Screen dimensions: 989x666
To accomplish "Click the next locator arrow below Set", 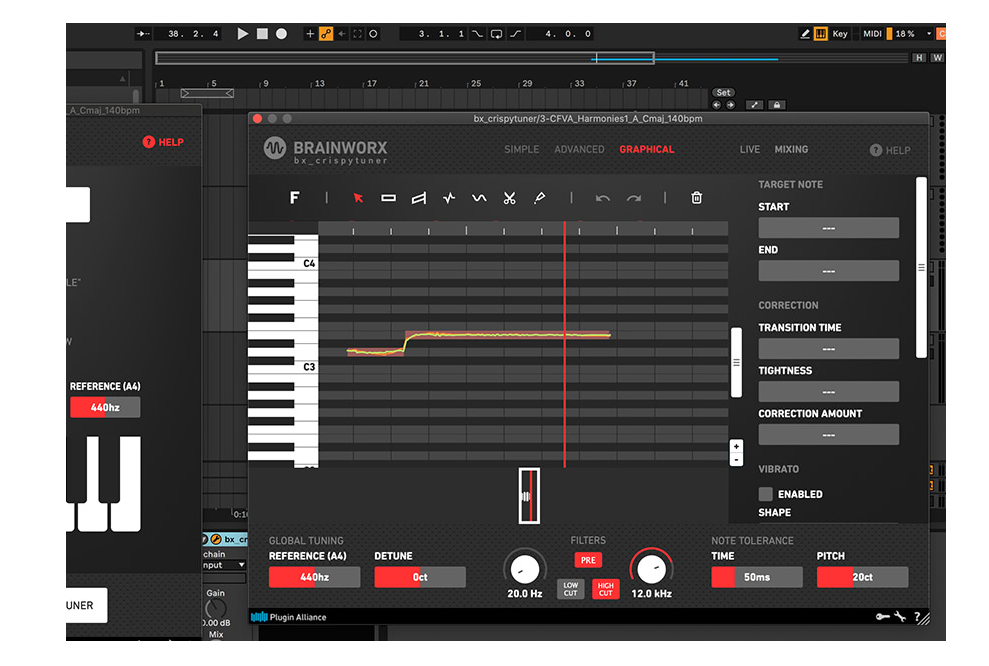I will pos(730,105).
